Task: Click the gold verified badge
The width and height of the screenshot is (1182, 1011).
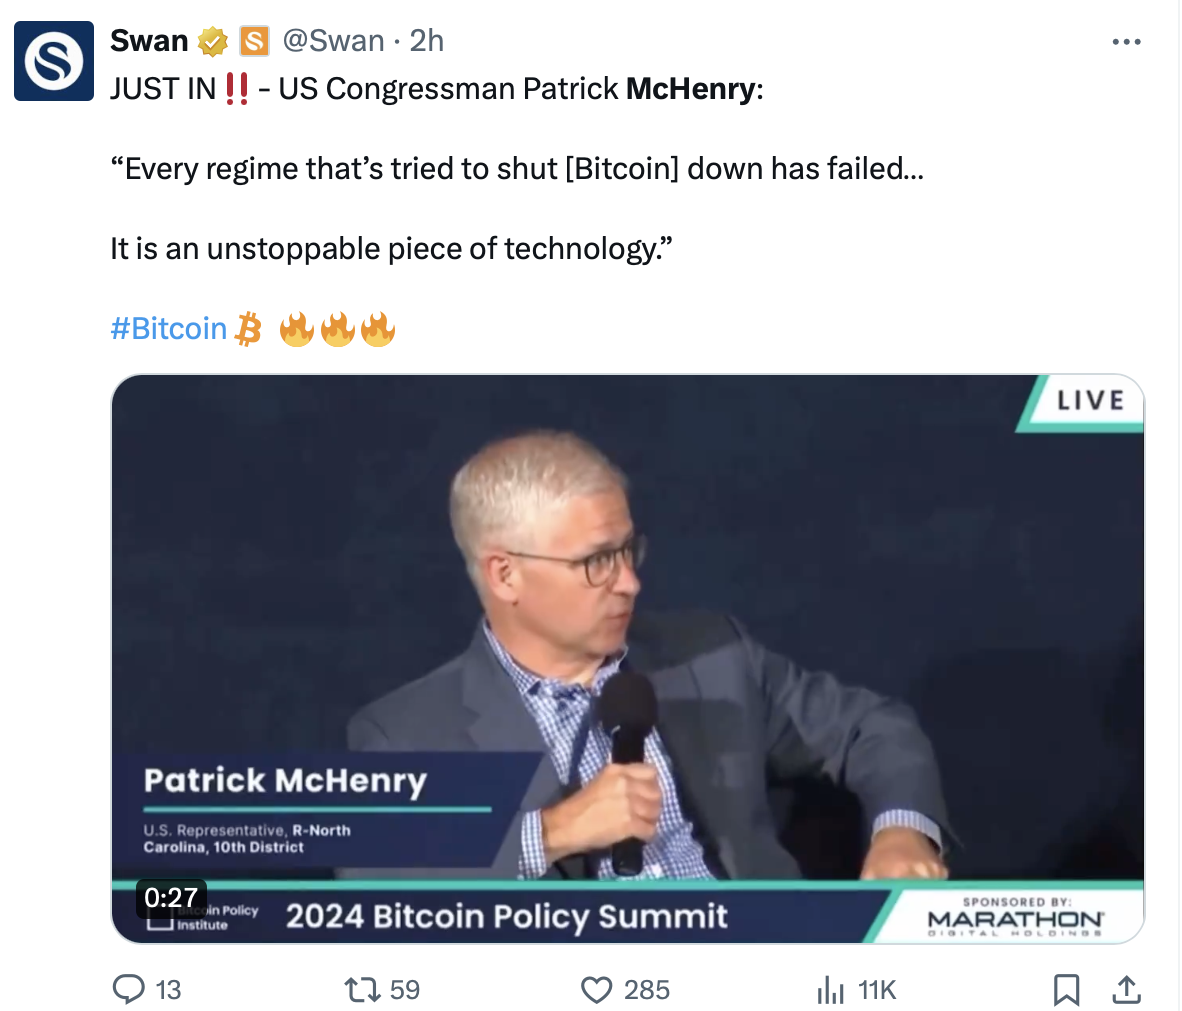Action: pyautogui.click(x=213, y=41)
